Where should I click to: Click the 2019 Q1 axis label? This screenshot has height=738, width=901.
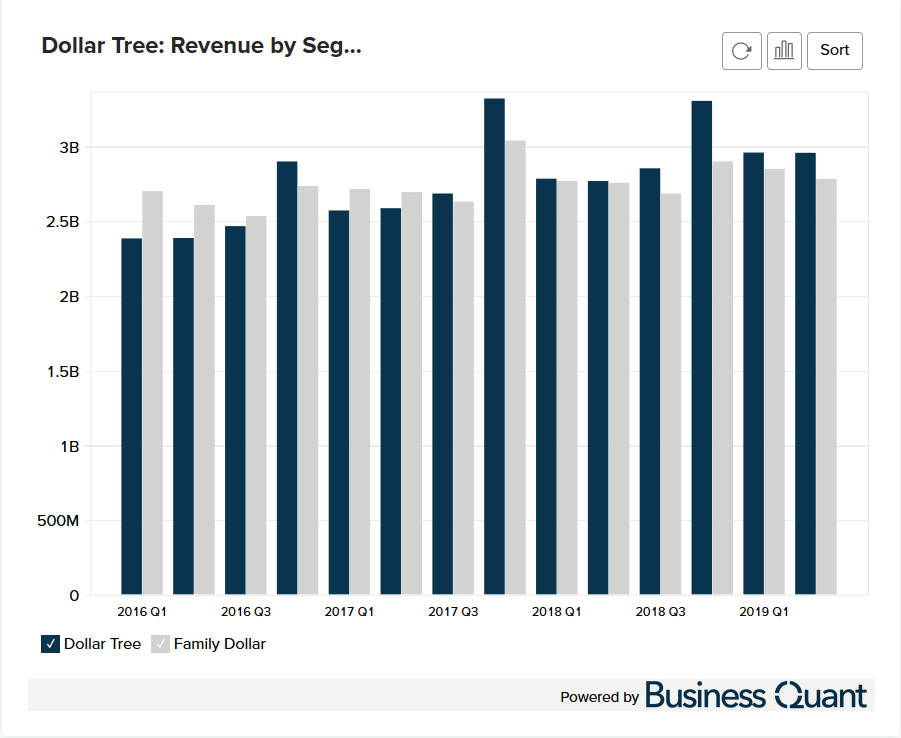pos(763,611)
